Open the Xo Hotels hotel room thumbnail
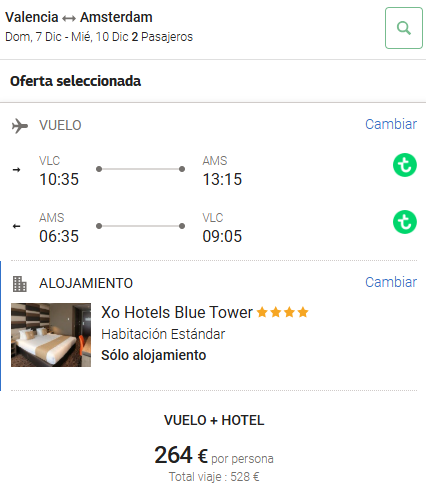This screenshot has width=426, height=483. click(51, 335)
